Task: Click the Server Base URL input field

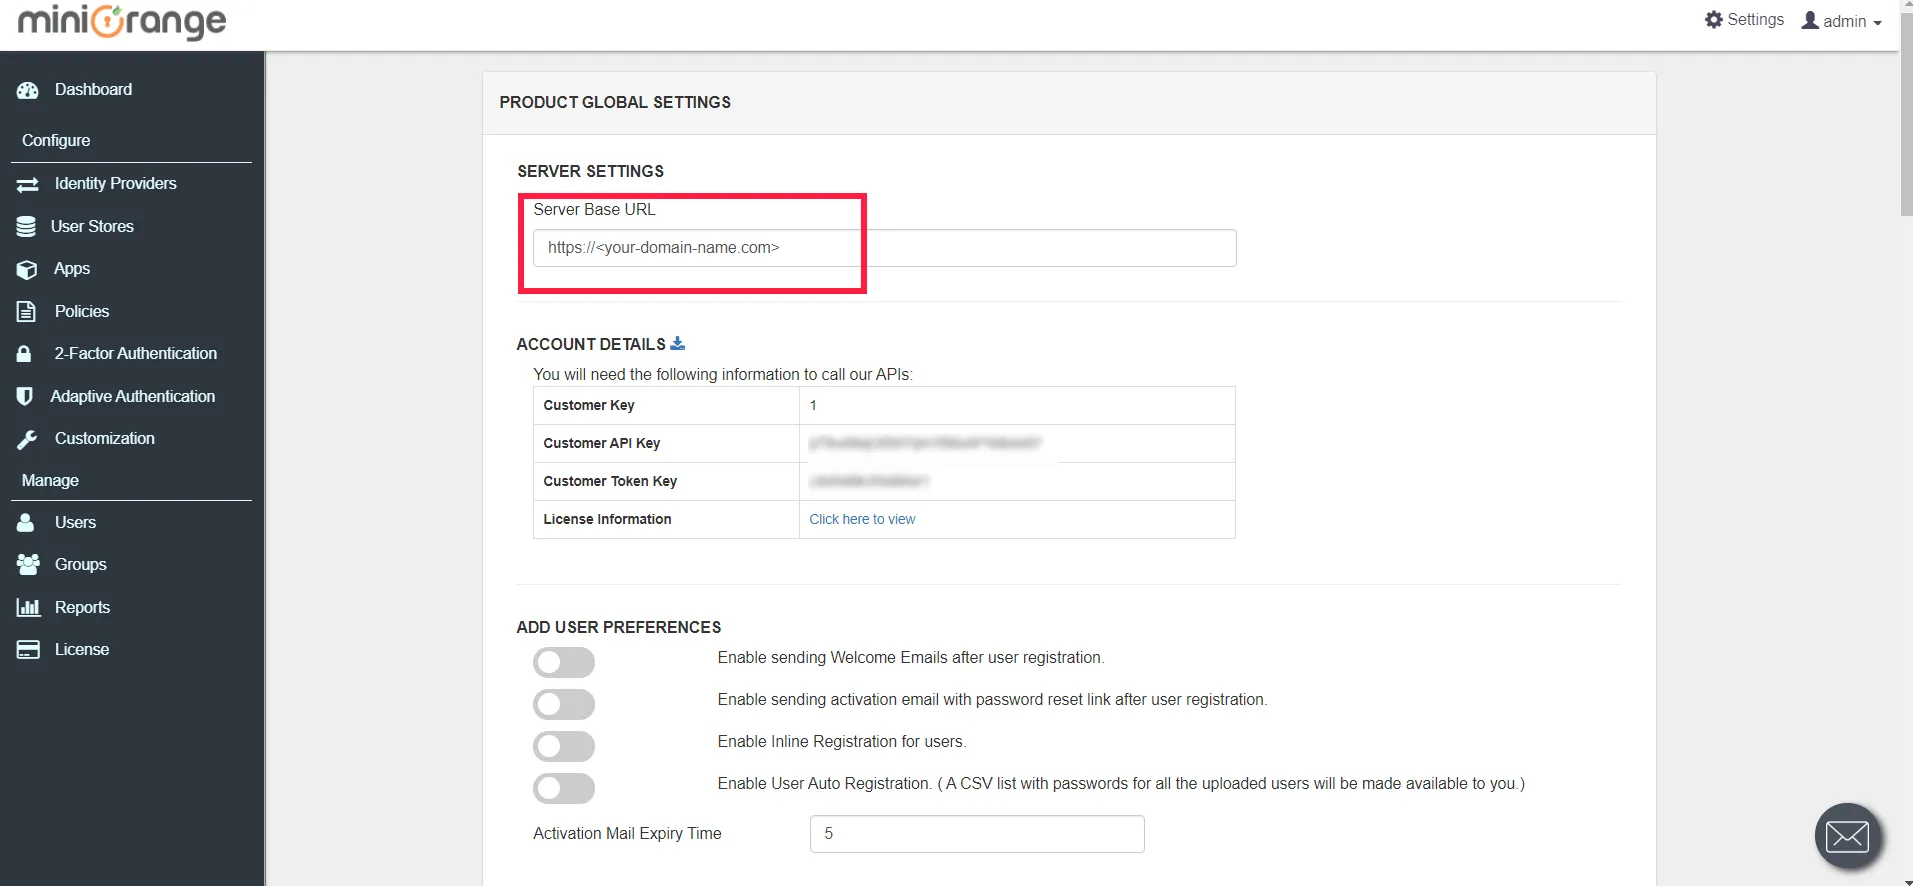Action: (884, 248)
